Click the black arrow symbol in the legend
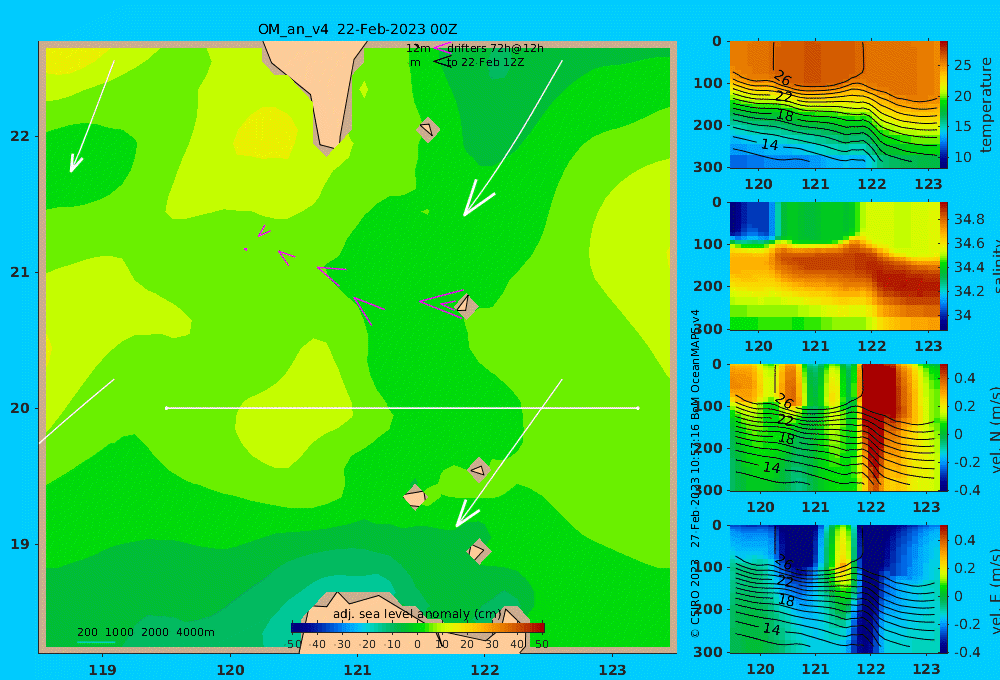1000x680 pixels. 442,61
